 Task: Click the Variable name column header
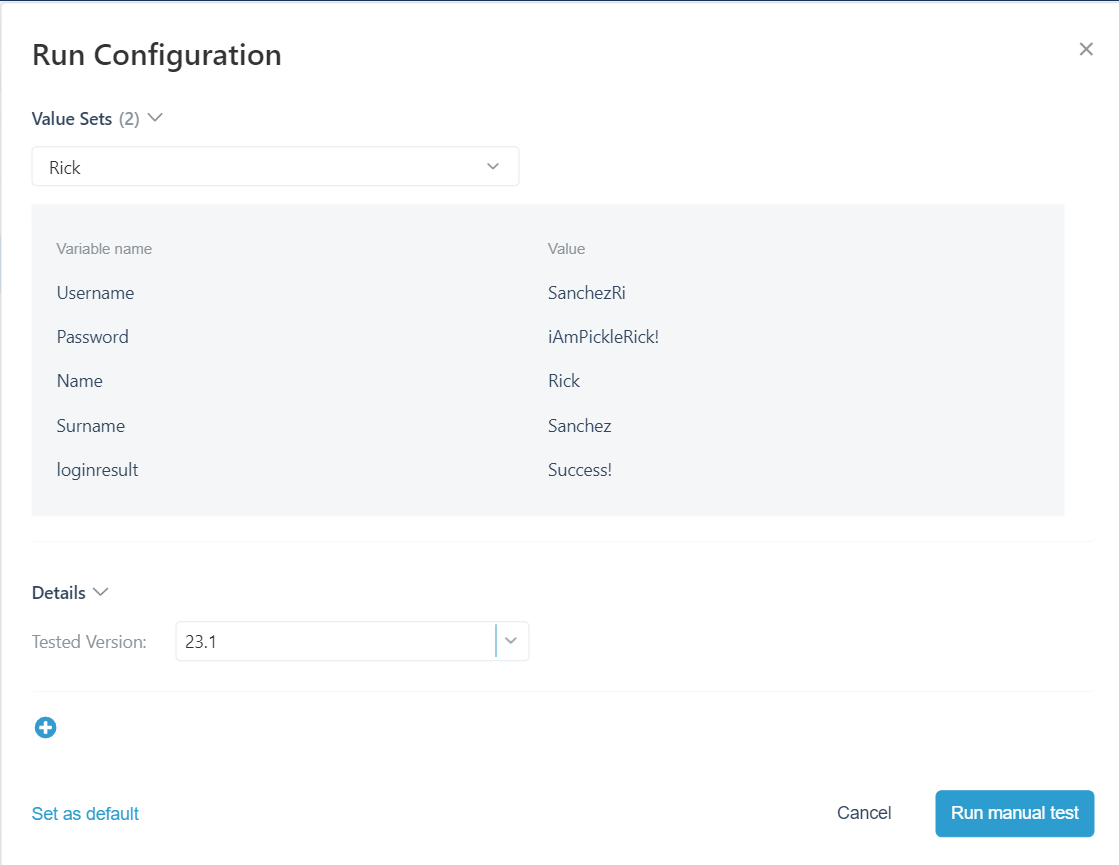click(104, 249)
